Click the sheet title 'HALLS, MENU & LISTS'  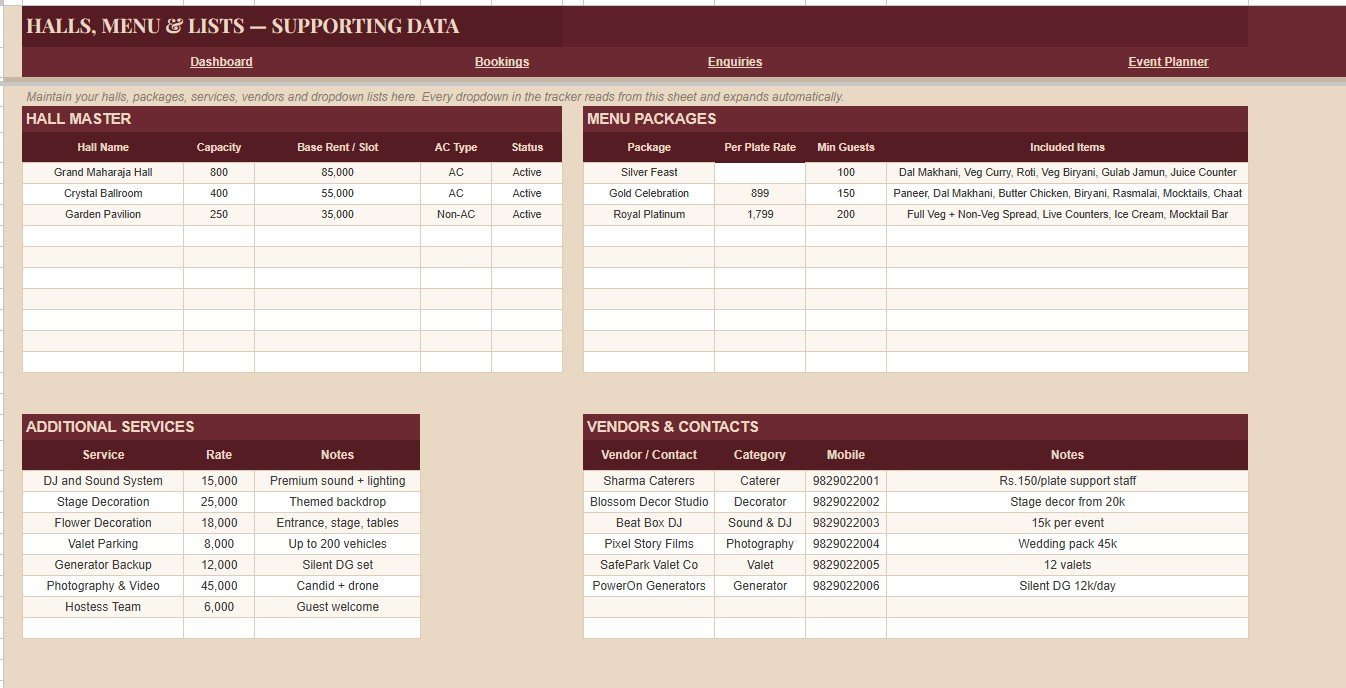pos(243,27)
